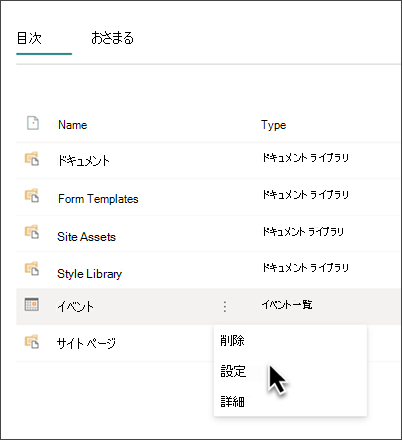Sort by the Type column header
Image resolution: width=402 pixels, height=440 pixels.
pyautogui.click(x=273, y=125)
